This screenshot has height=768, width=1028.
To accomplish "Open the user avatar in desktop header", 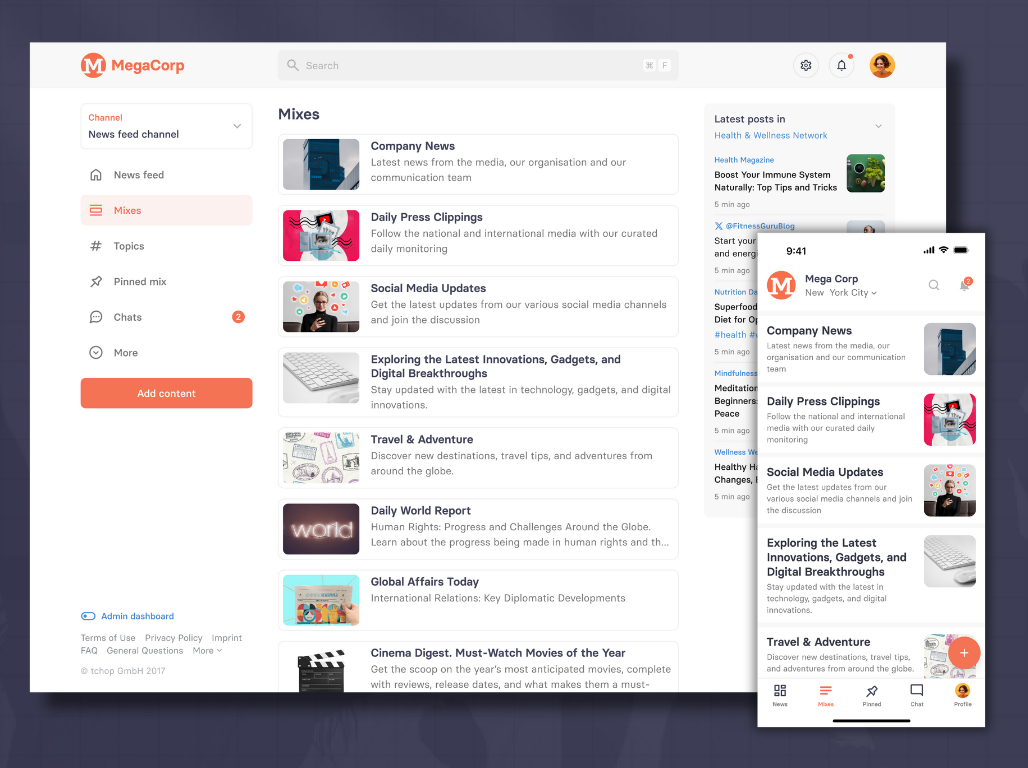I will pos(882,66).
